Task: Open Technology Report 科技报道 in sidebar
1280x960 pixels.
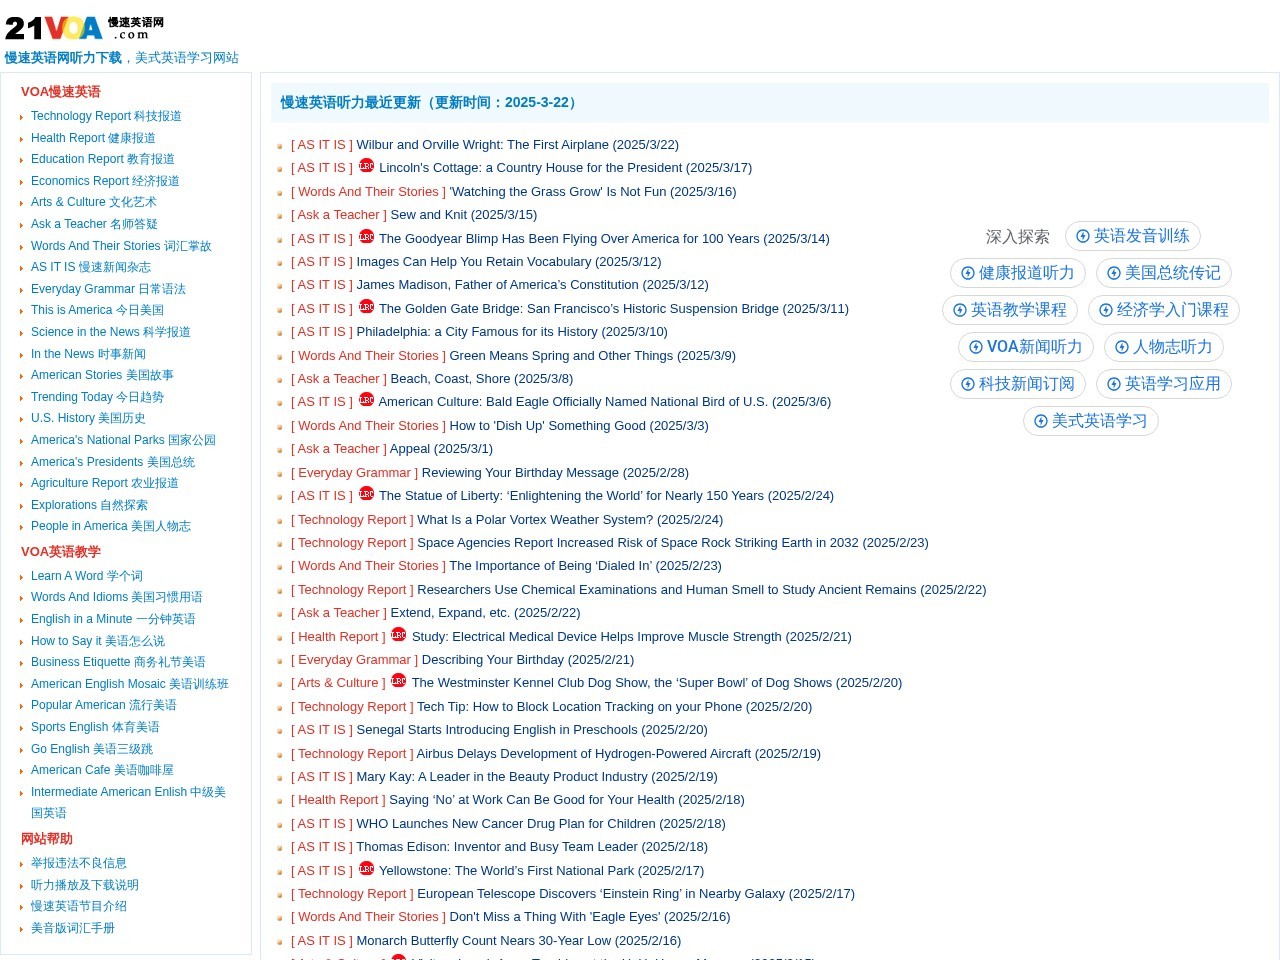Action: click(x=106, y=116)
